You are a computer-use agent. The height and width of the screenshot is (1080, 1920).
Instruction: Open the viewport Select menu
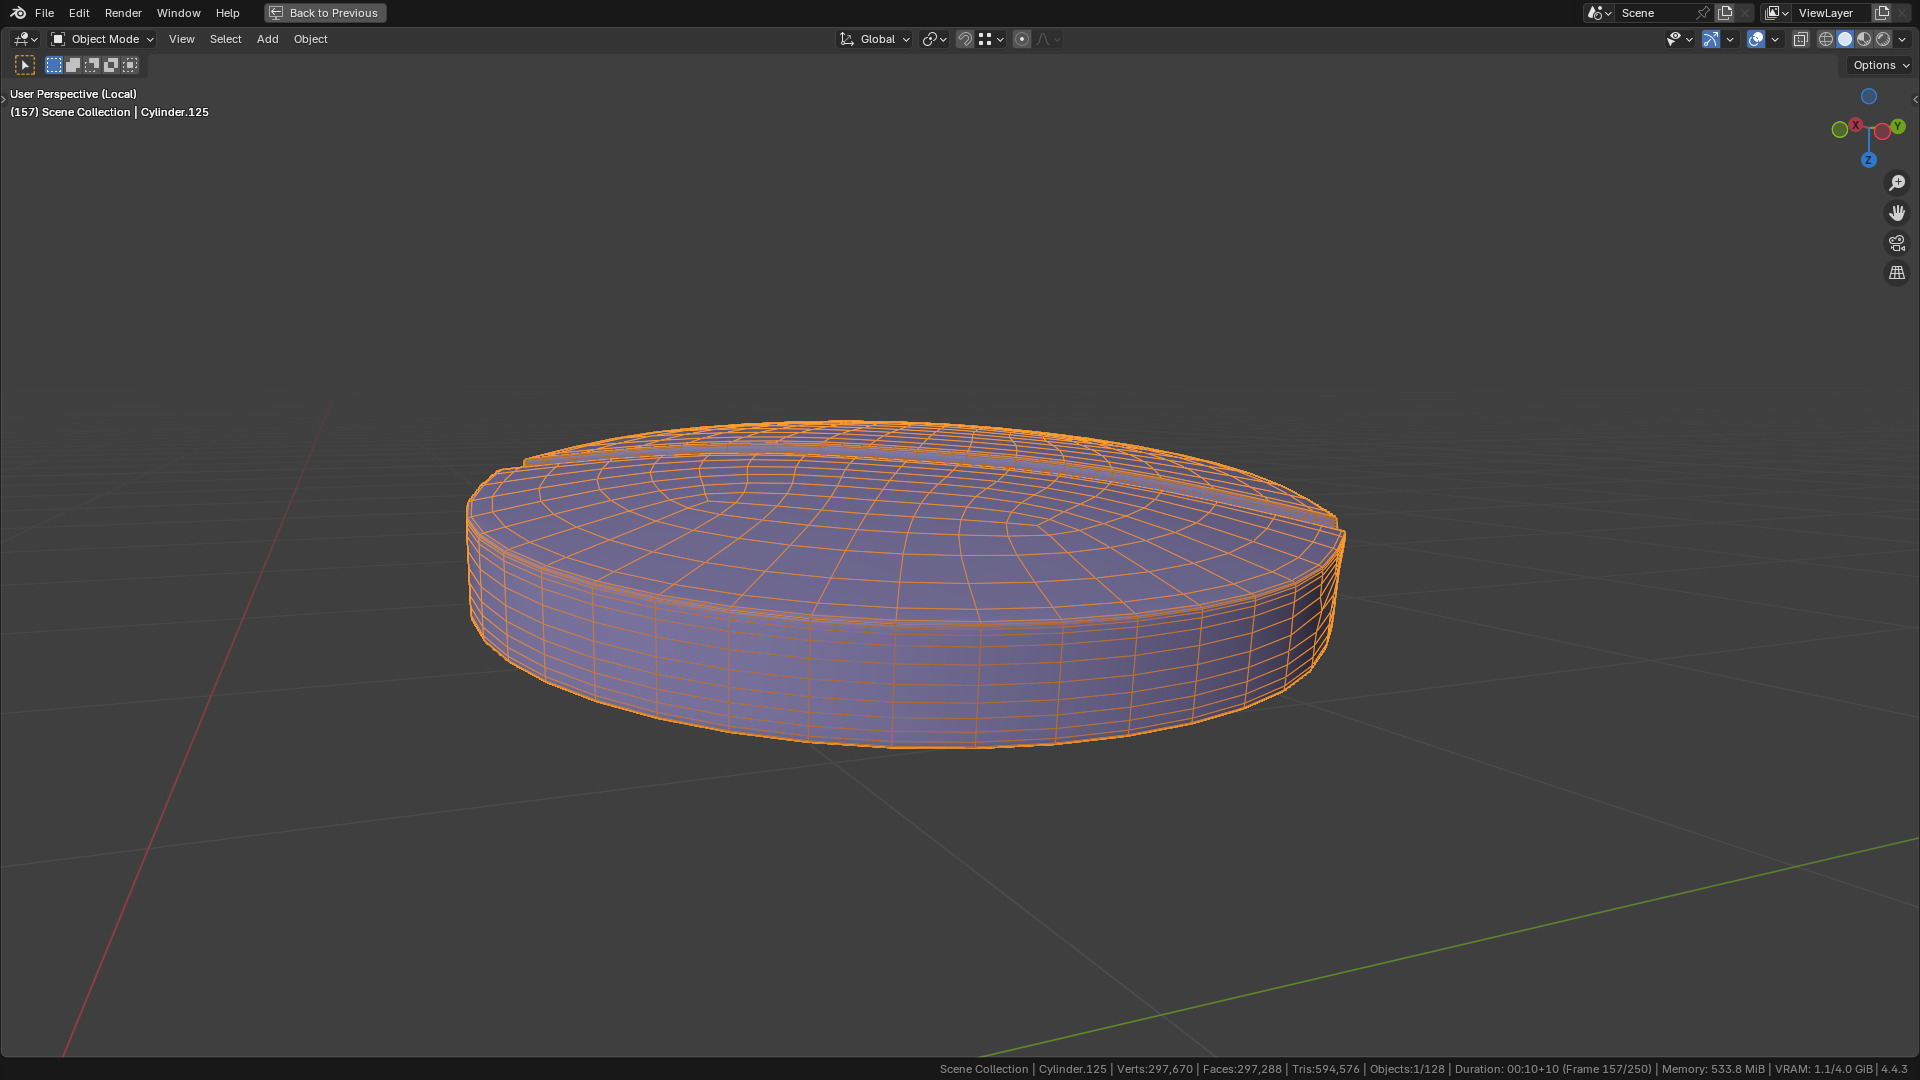click(225, 39)
